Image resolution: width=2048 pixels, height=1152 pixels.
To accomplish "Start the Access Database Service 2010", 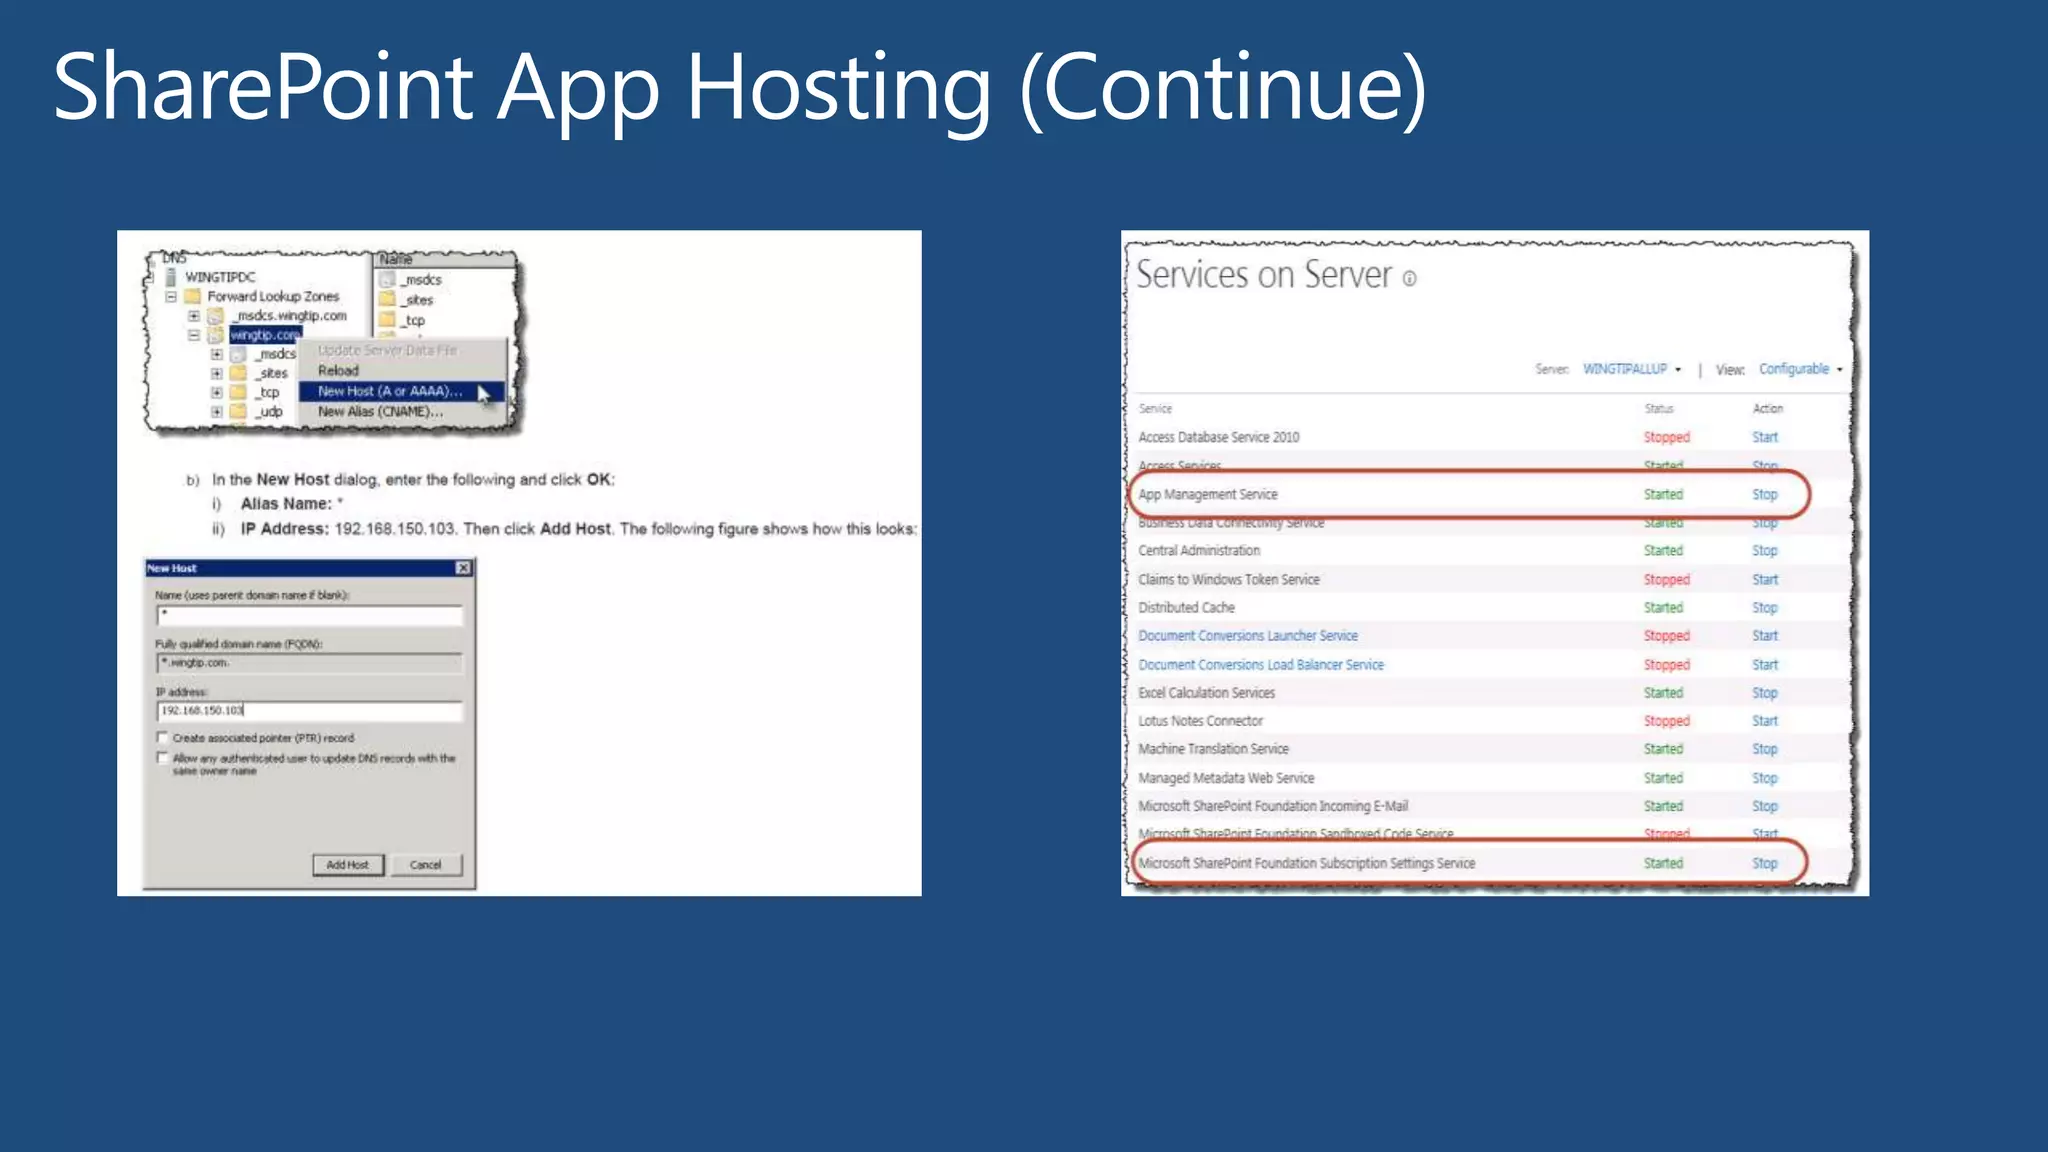I will pos(1765,437).
